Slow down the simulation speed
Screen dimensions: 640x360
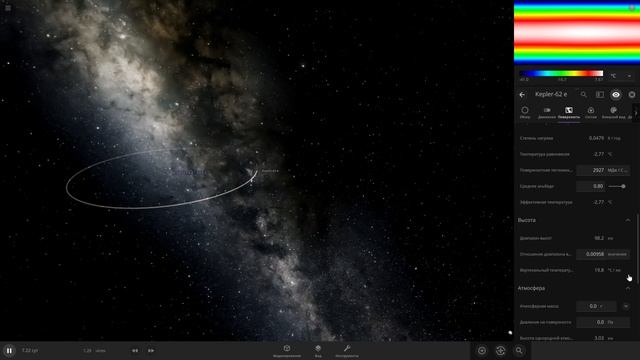point(135,351)
